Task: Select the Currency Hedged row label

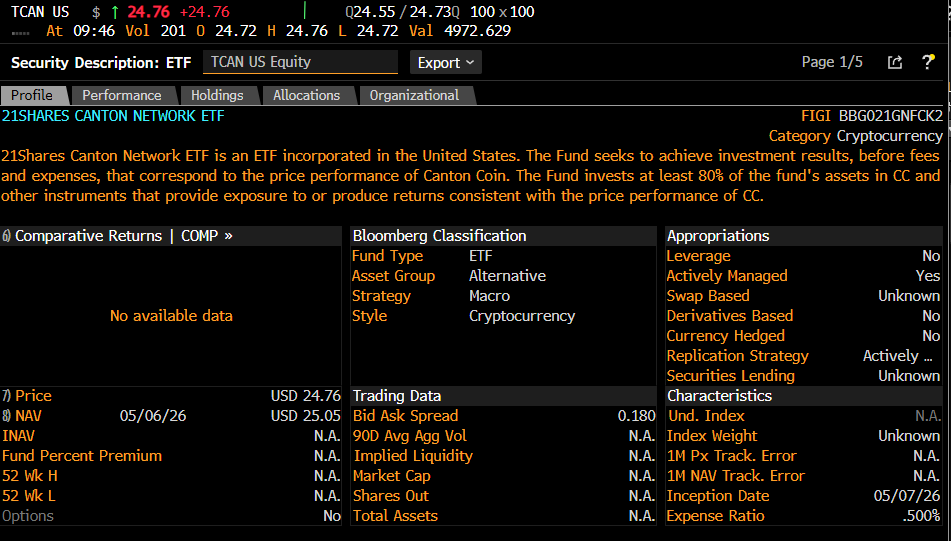Action: tap(725, 336)
